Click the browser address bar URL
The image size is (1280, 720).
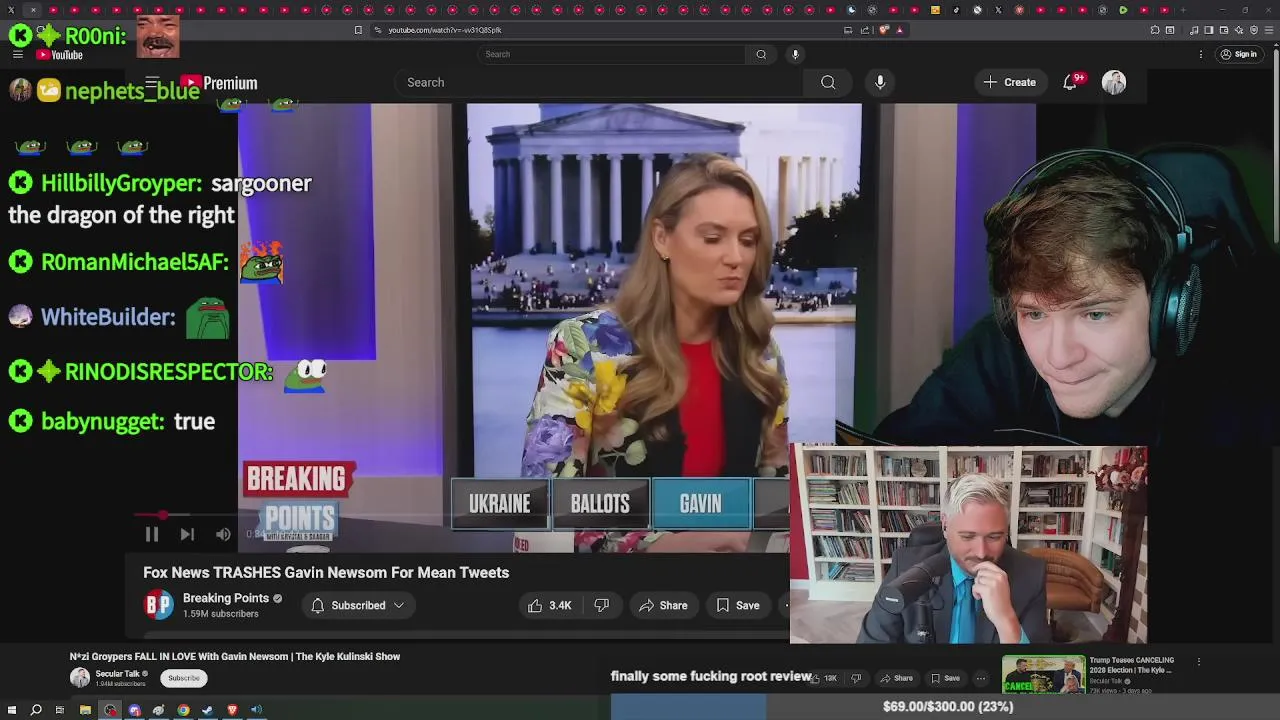(x=445, y=30)
